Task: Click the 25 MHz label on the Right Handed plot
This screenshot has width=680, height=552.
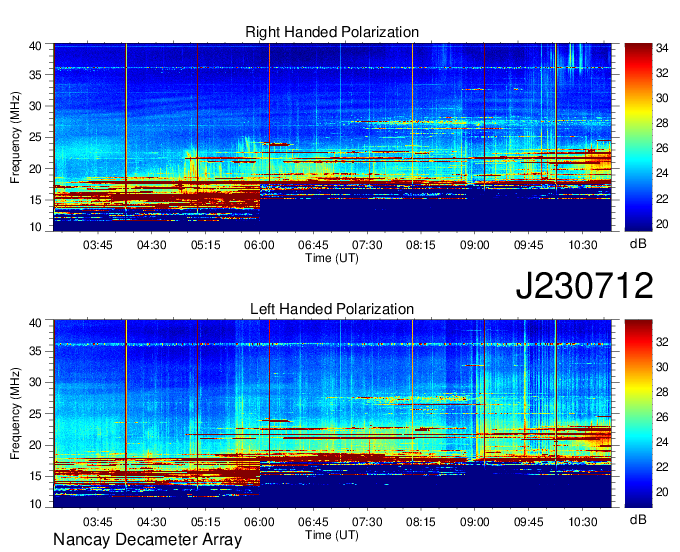Action: point(36,137)
